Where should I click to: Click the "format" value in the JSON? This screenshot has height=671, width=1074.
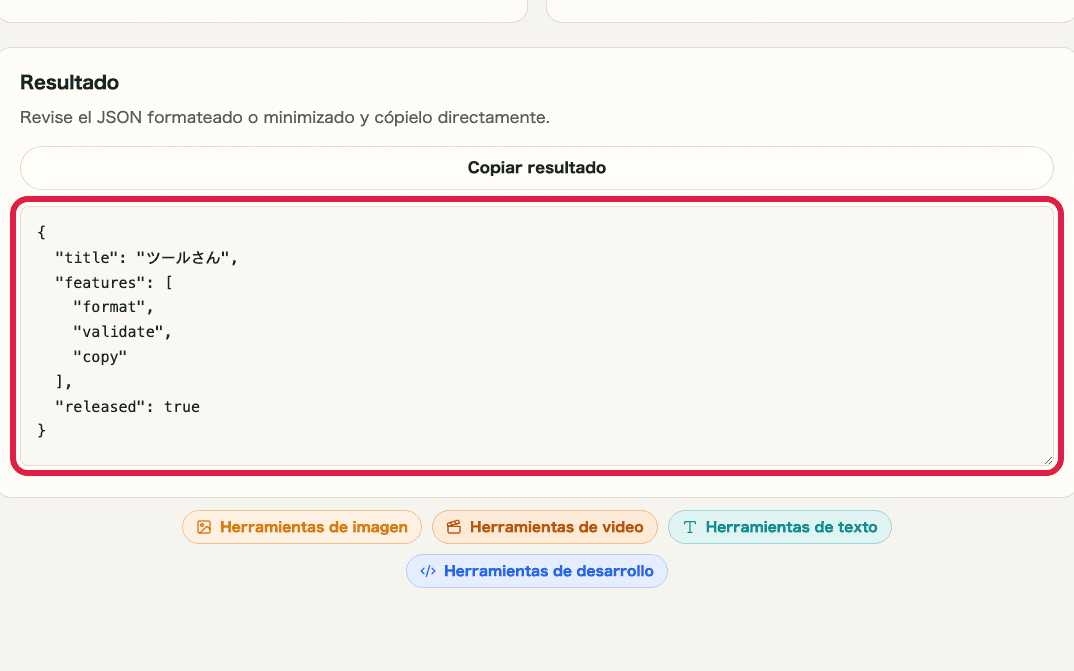click(x=110, y=306)
